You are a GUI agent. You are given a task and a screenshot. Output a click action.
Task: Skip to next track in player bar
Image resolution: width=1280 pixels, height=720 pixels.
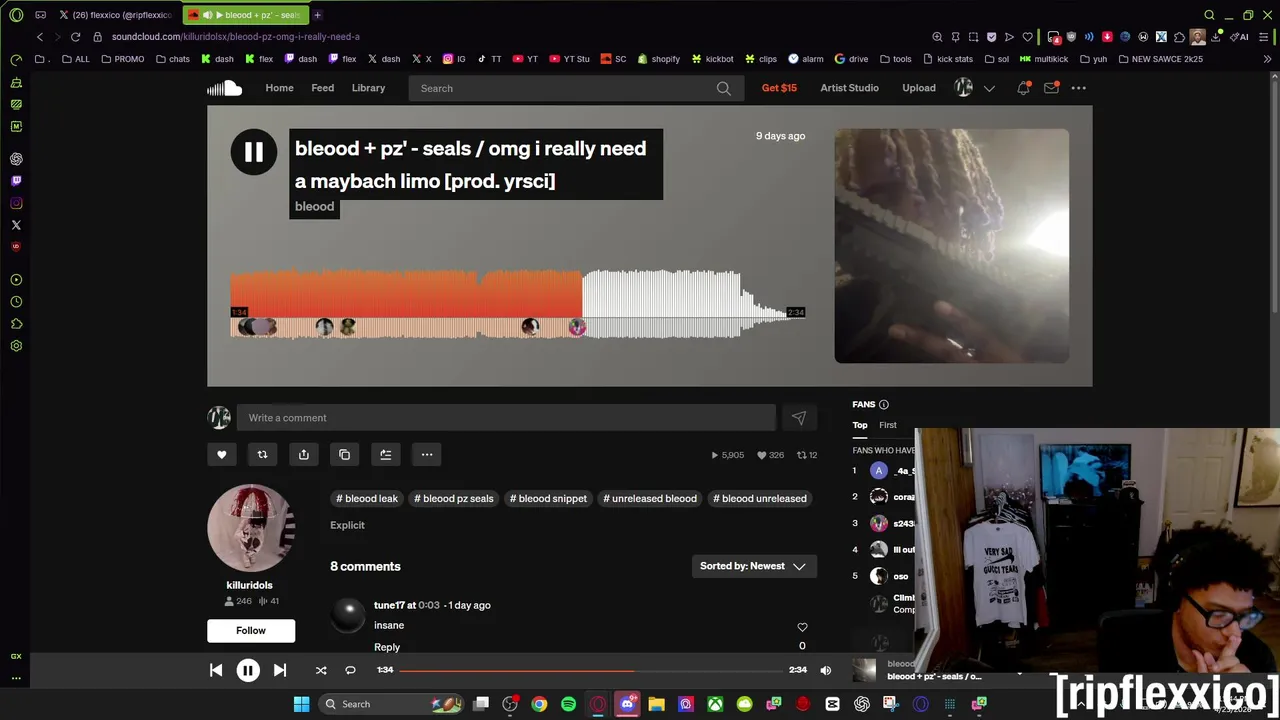[x=280, y=670]
